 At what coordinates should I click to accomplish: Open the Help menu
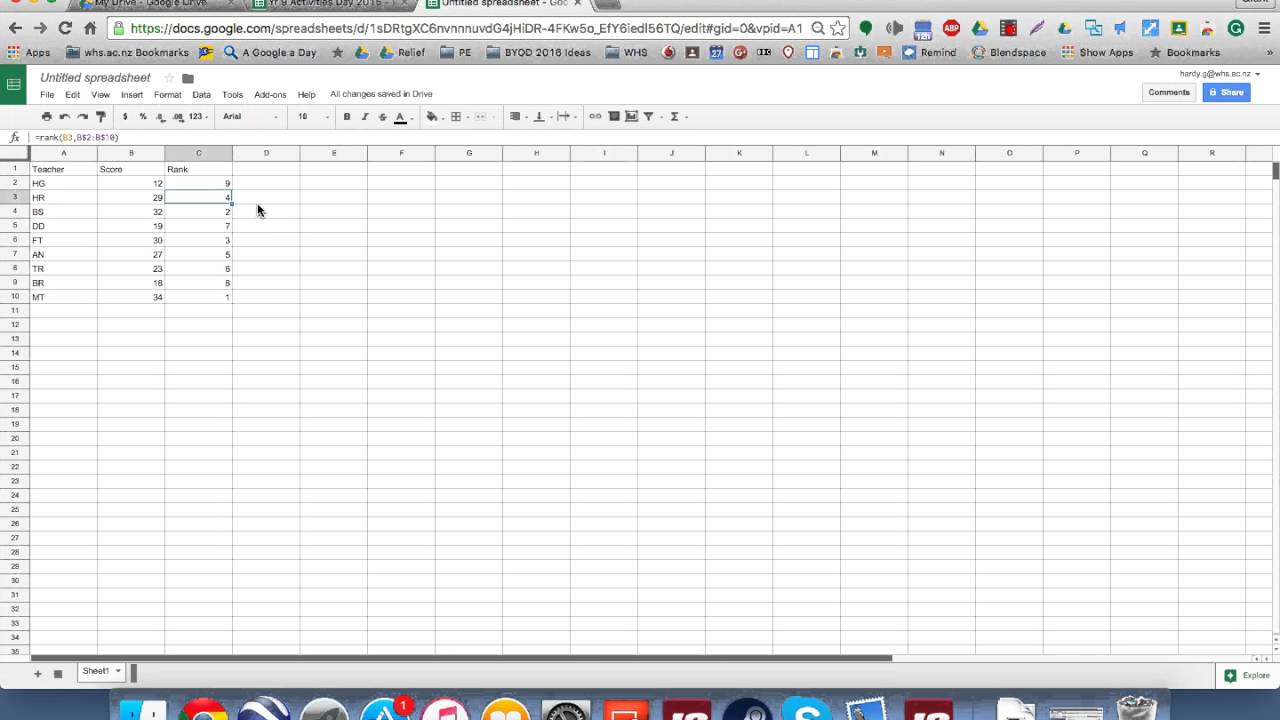tap(306, 95)
